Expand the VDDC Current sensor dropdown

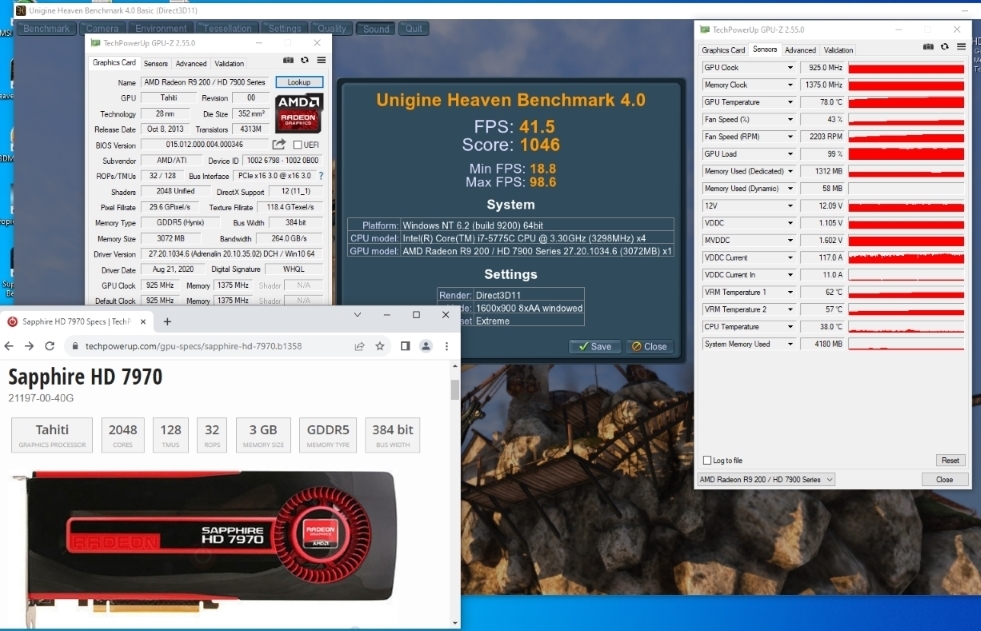[790, 258]
